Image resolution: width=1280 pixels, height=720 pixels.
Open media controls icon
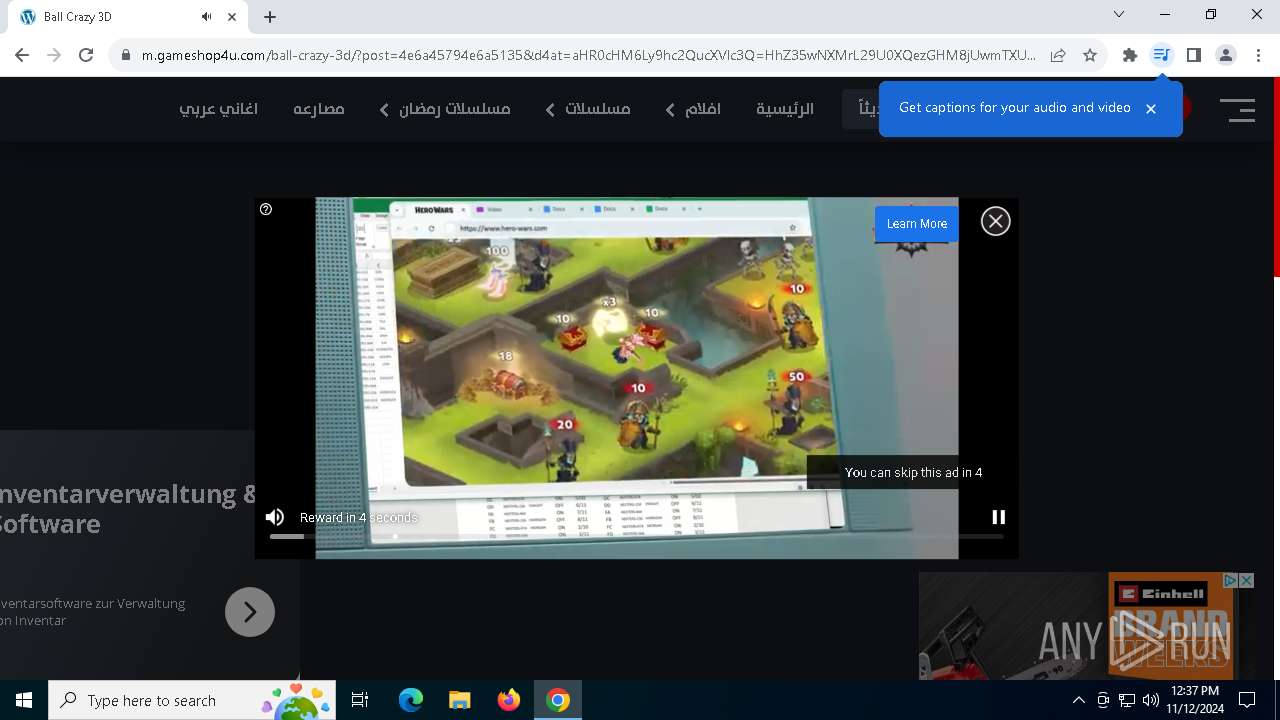(x=1161, y=55)
